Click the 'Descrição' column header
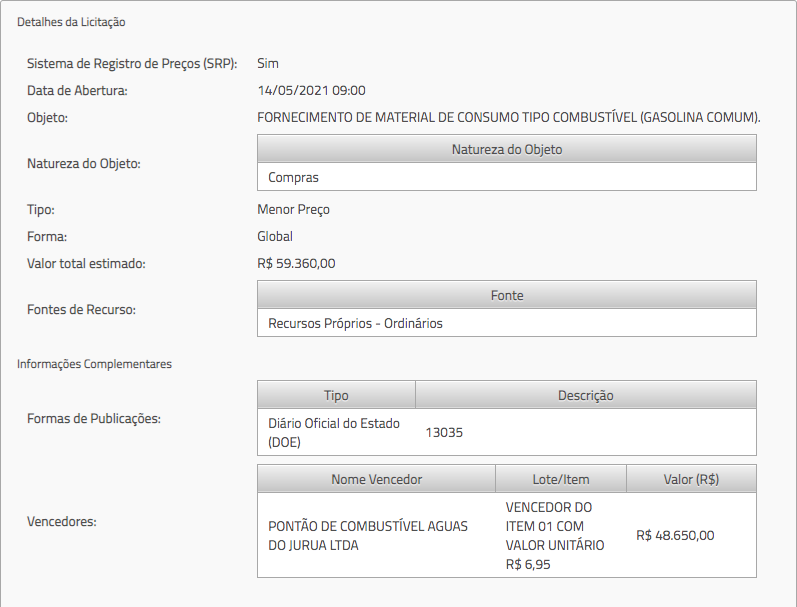 pyautogui.click(x=585, y=395)
